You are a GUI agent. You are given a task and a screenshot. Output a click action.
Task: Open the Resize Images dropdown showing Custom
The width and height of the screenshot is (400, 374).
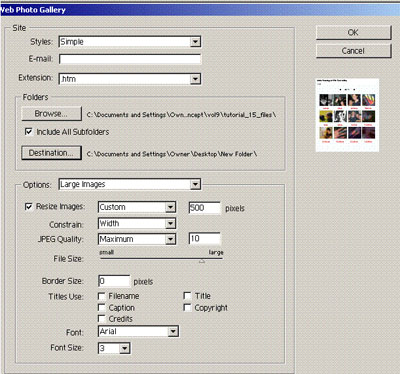[x=137, y=207]
